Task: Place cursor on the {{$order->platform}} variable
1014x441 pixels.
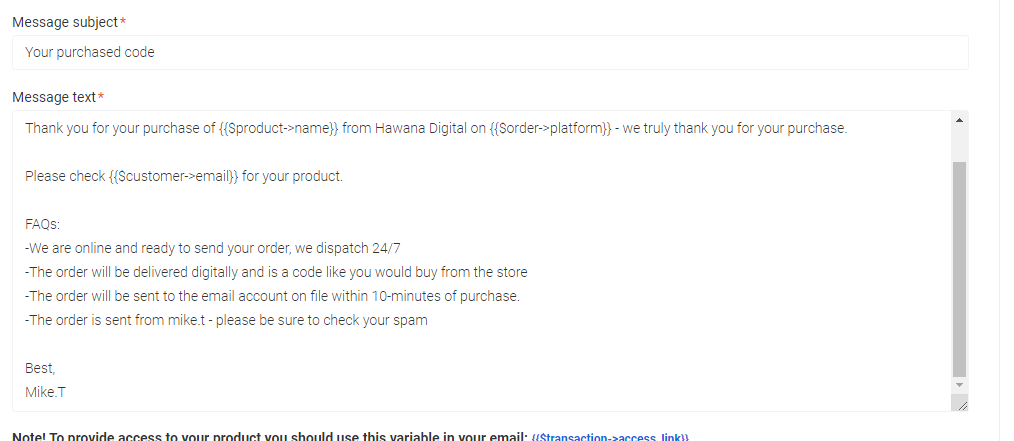Action: [x=550, y=128]
